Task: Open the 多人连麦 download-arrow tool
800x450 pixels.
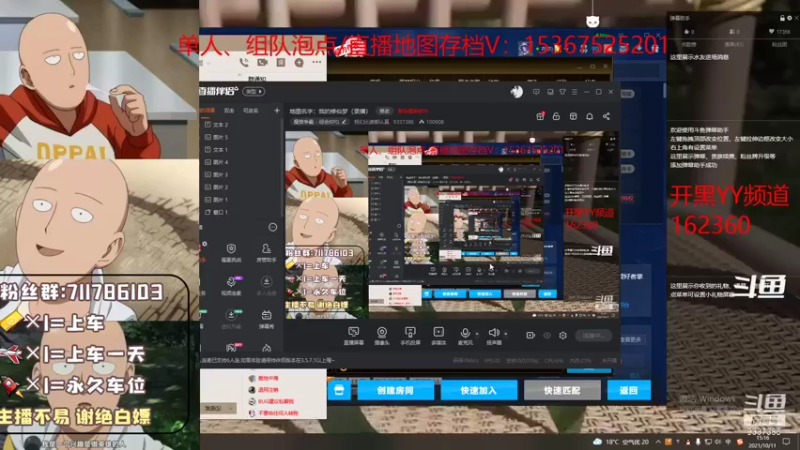Action: coord(266,285)
